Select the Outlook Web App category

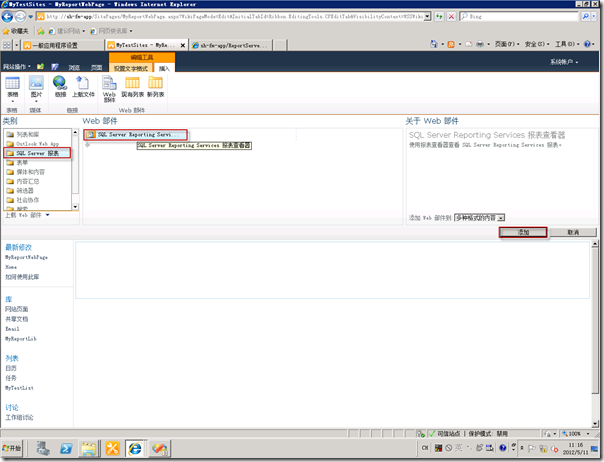(37, 144)
